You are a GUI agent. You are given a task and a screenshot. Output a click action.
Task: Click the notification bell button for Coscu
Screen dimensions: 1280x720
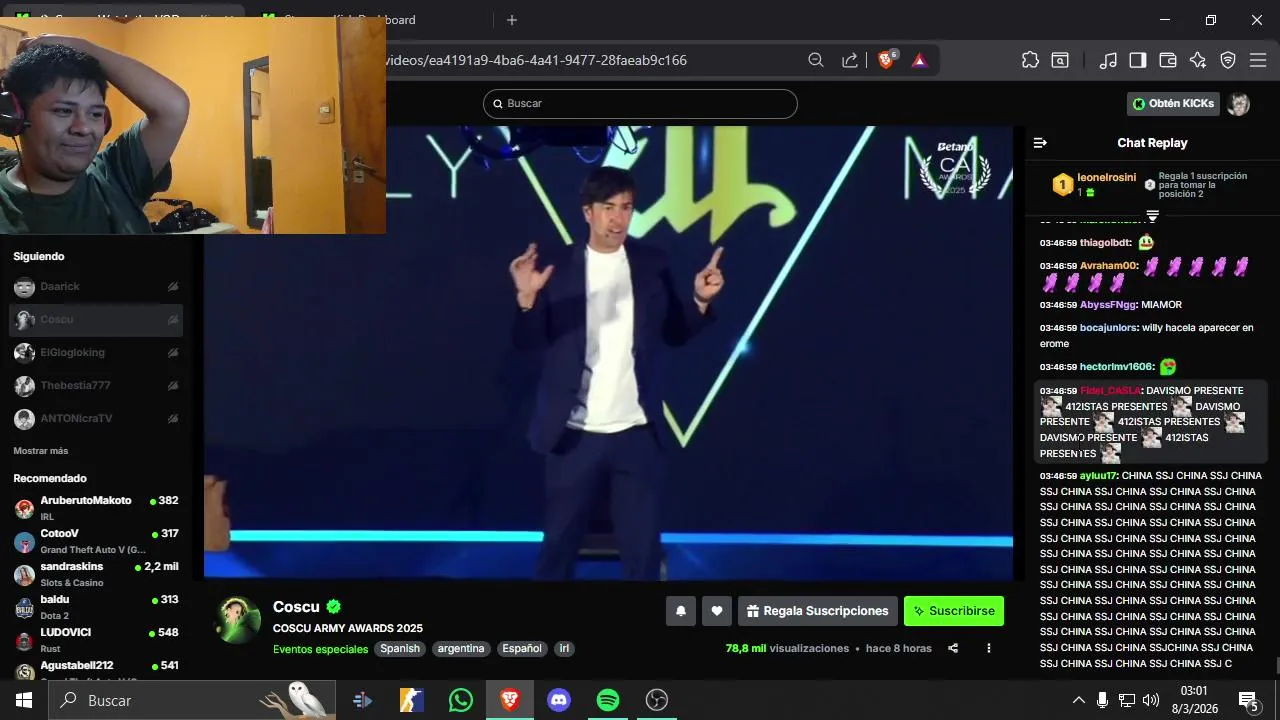coord(681,611)
